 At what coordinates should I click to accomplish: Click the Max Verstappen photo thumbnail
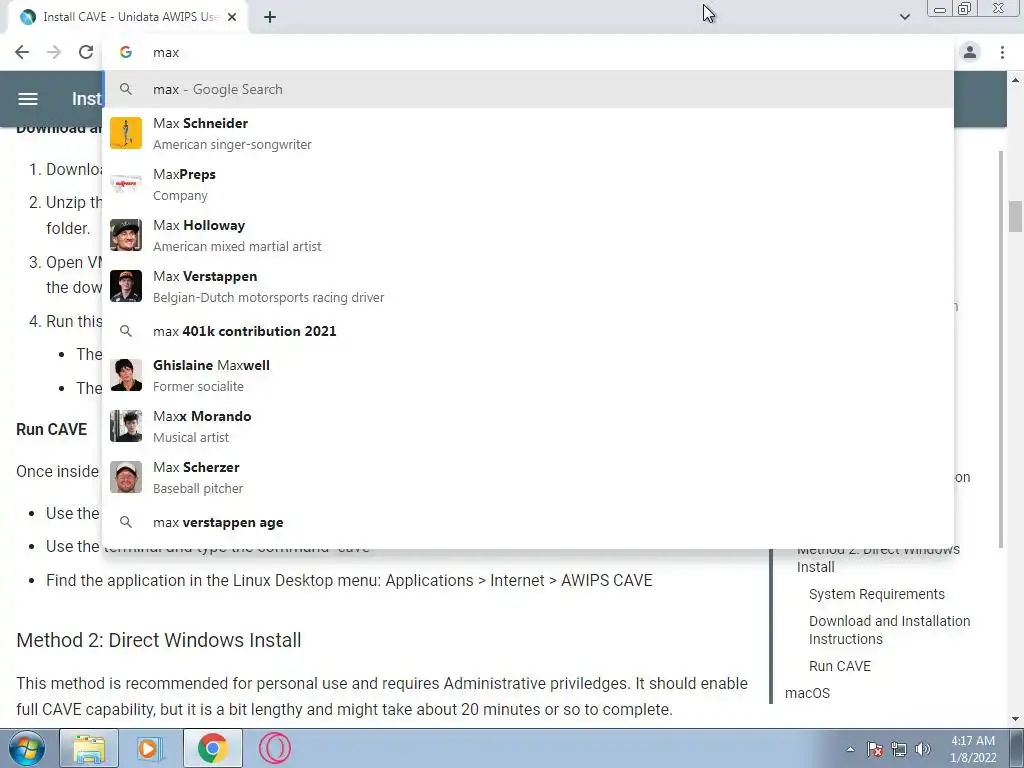tap(126, 286)
